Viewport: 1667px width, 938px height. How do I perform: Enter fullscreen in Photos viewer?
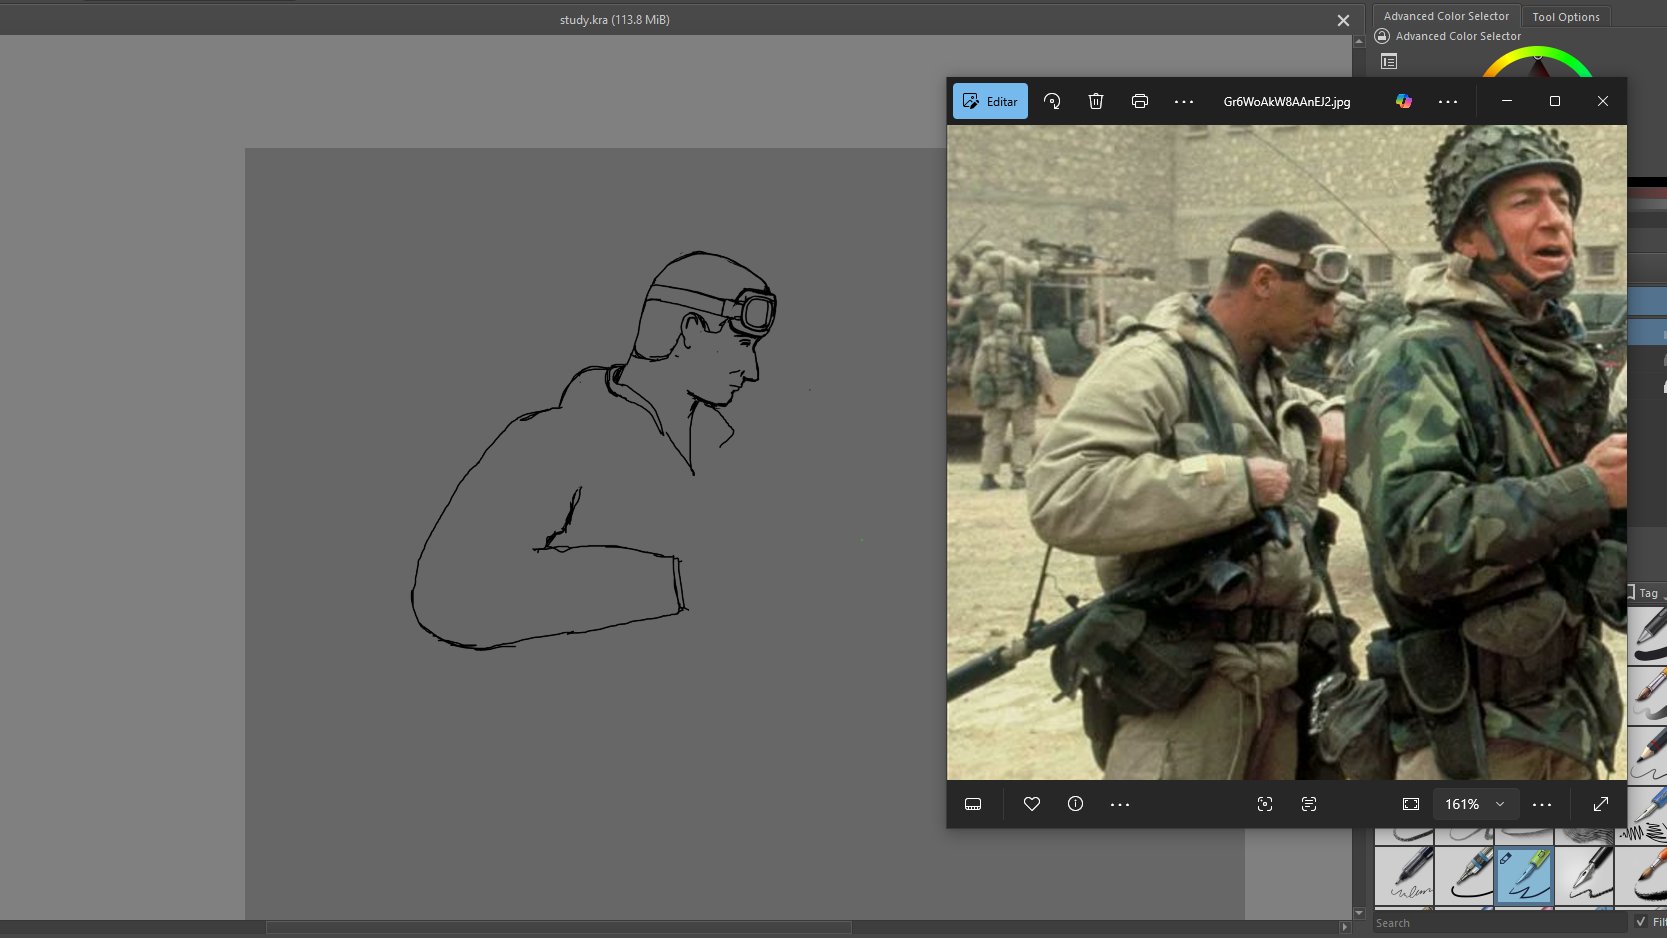[x=1601, y=804]
